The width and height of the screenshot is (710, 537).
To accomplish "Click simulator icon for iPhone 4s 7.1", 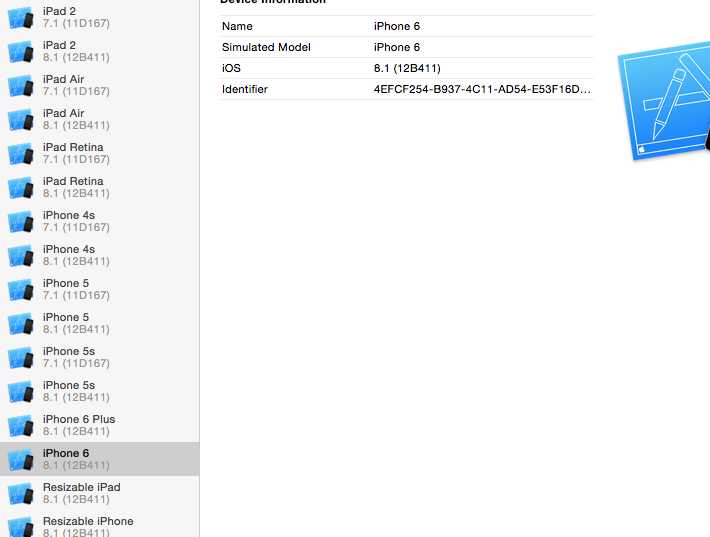I will coord(21,221).
